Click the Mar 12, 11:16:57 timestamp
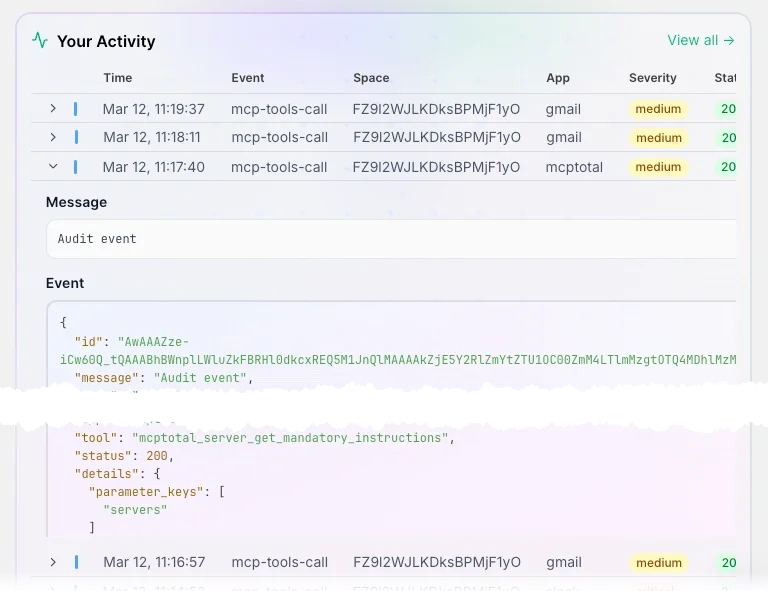768x591 pixels. click(x=154, y=562)
